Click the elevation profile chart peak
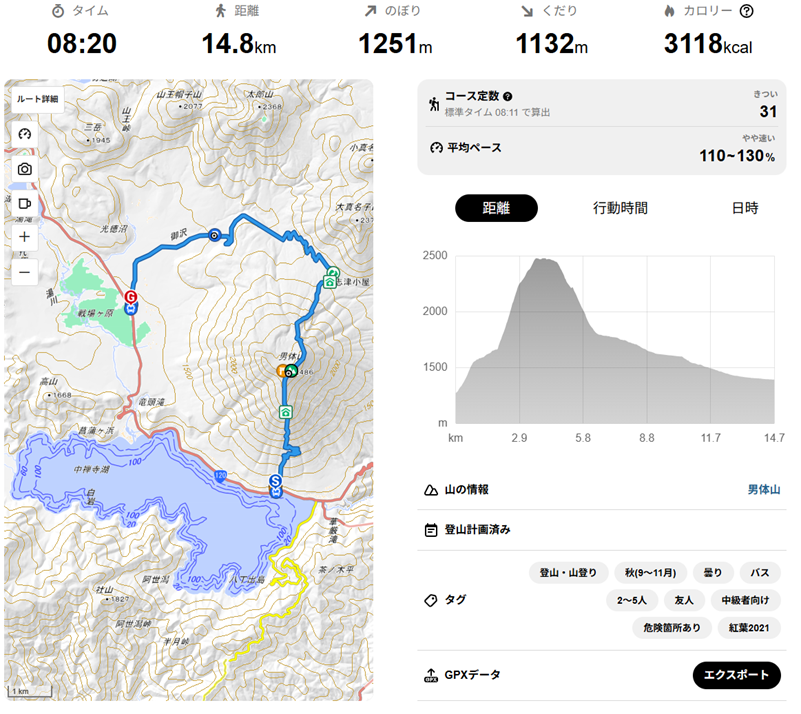This screenshot has height=714, width=801. click(x=543, y=260)
